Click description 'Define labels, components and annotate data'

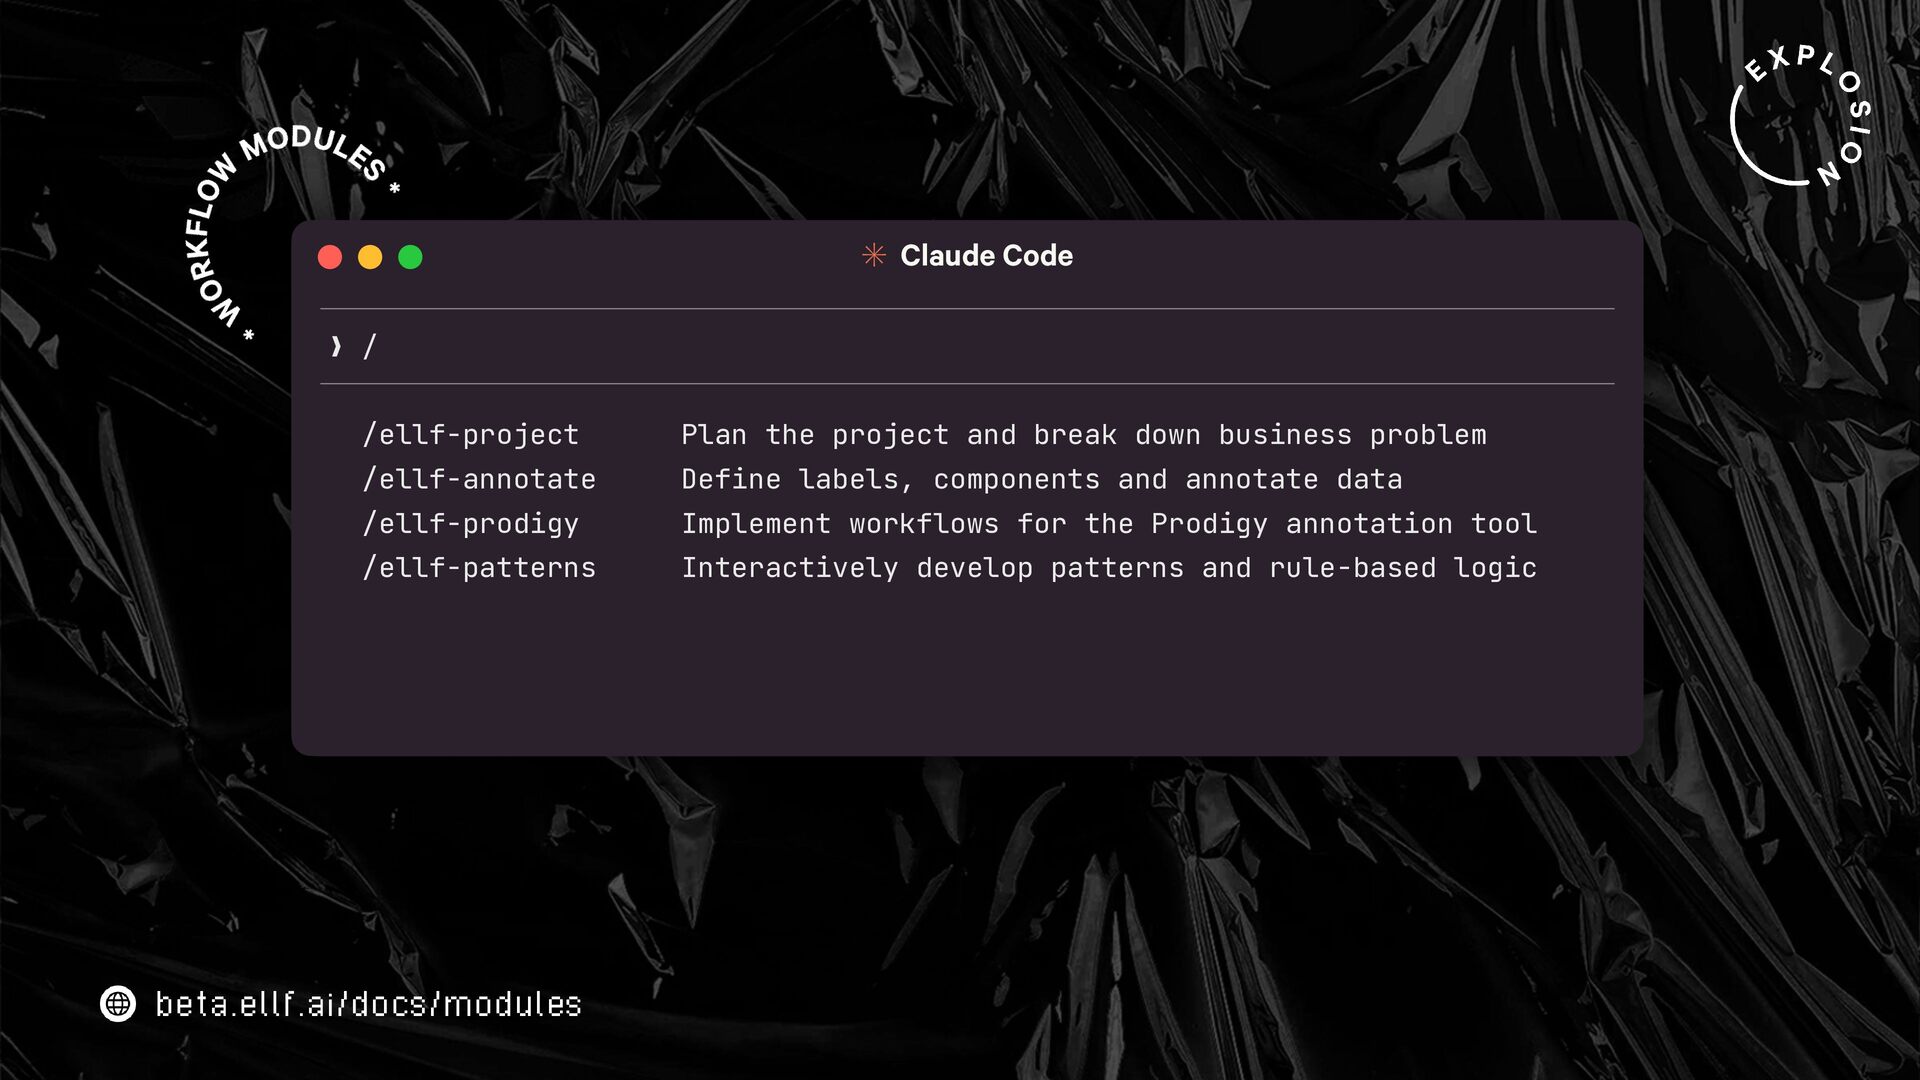click(1041, 479)
